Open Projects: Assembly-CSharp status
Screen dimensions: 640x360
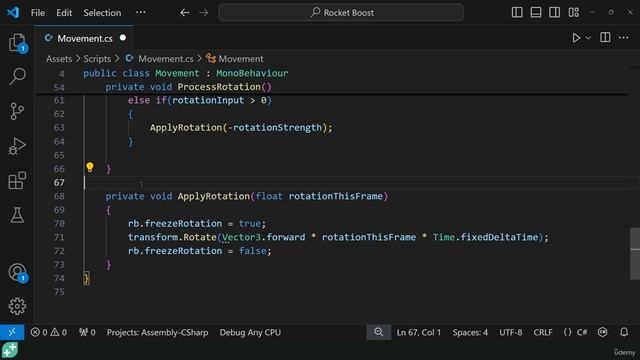(x=158, y=332)
